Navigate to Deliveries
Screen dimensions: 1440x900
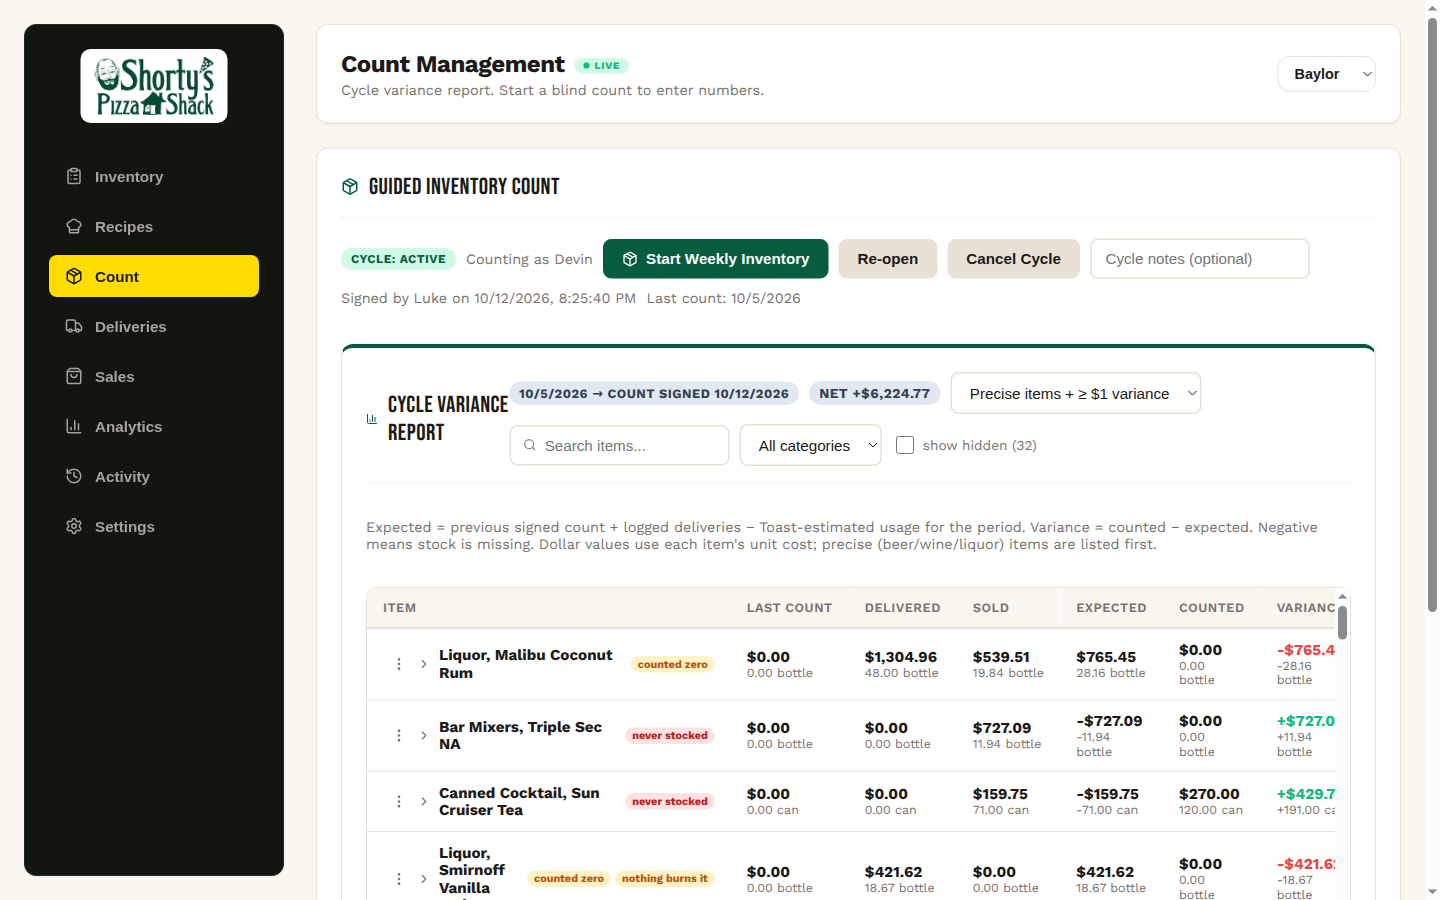[x=154, y=326]
